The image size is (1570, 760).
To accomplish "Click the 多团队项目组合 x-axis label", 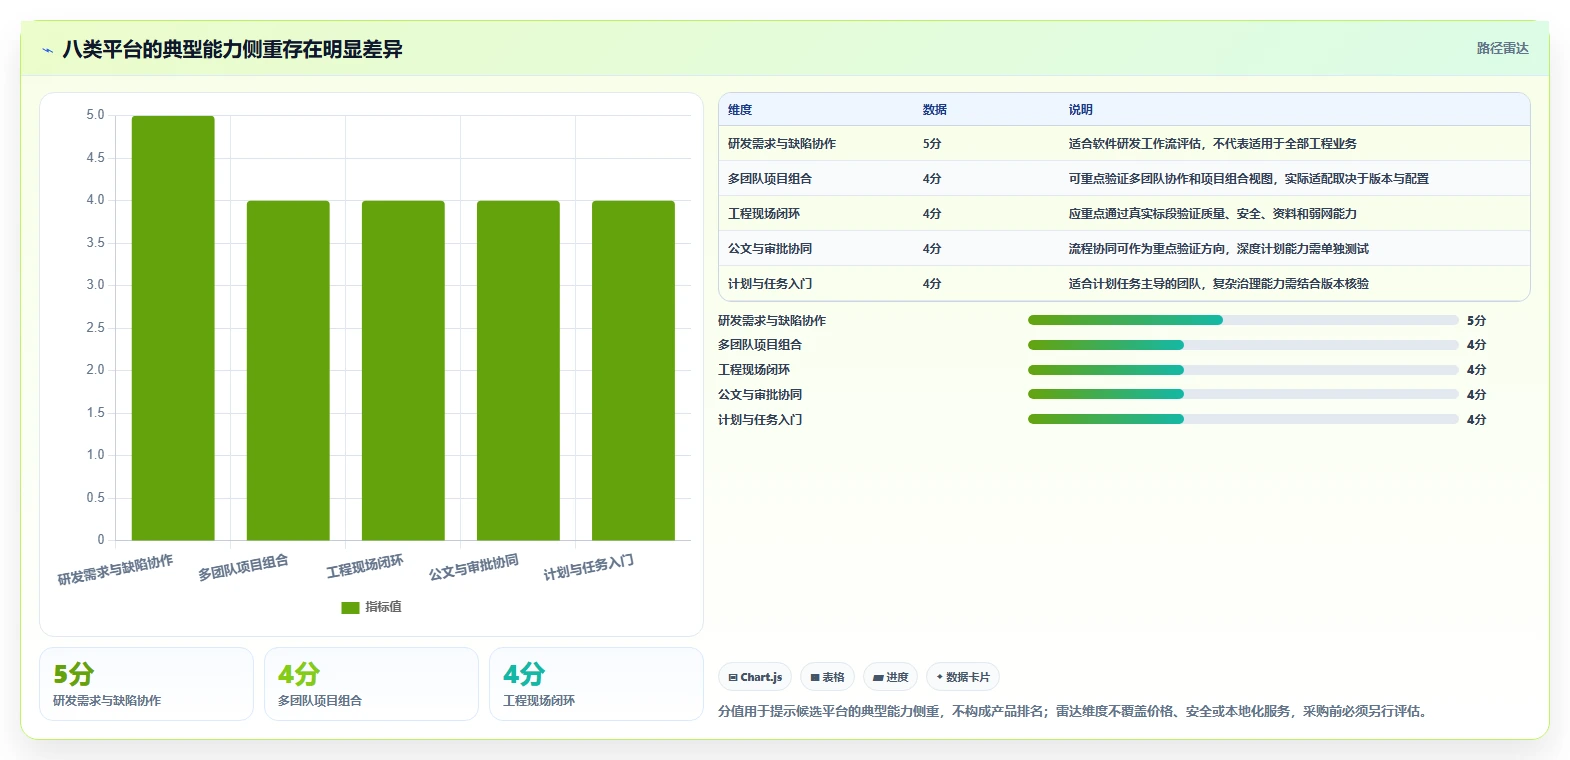I will pos(243,568).
